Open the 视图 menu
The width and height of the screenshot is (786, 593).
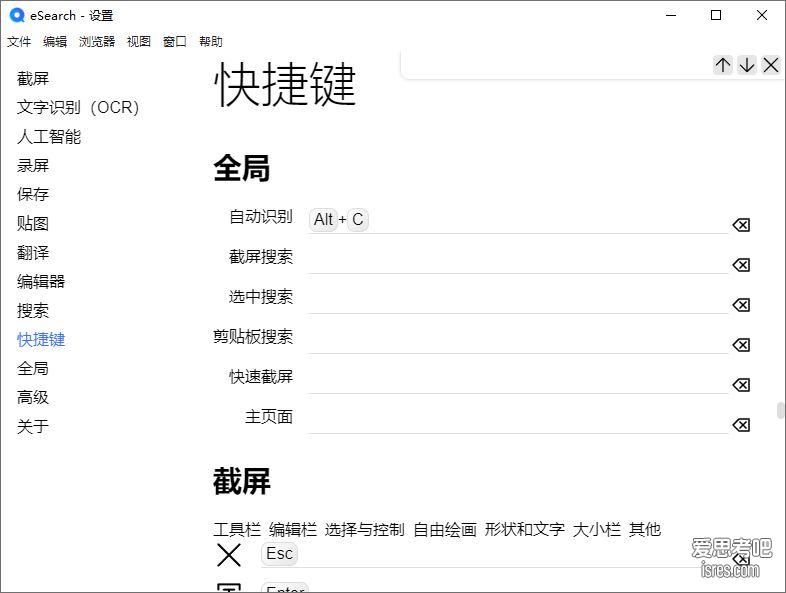click(139, 42)
